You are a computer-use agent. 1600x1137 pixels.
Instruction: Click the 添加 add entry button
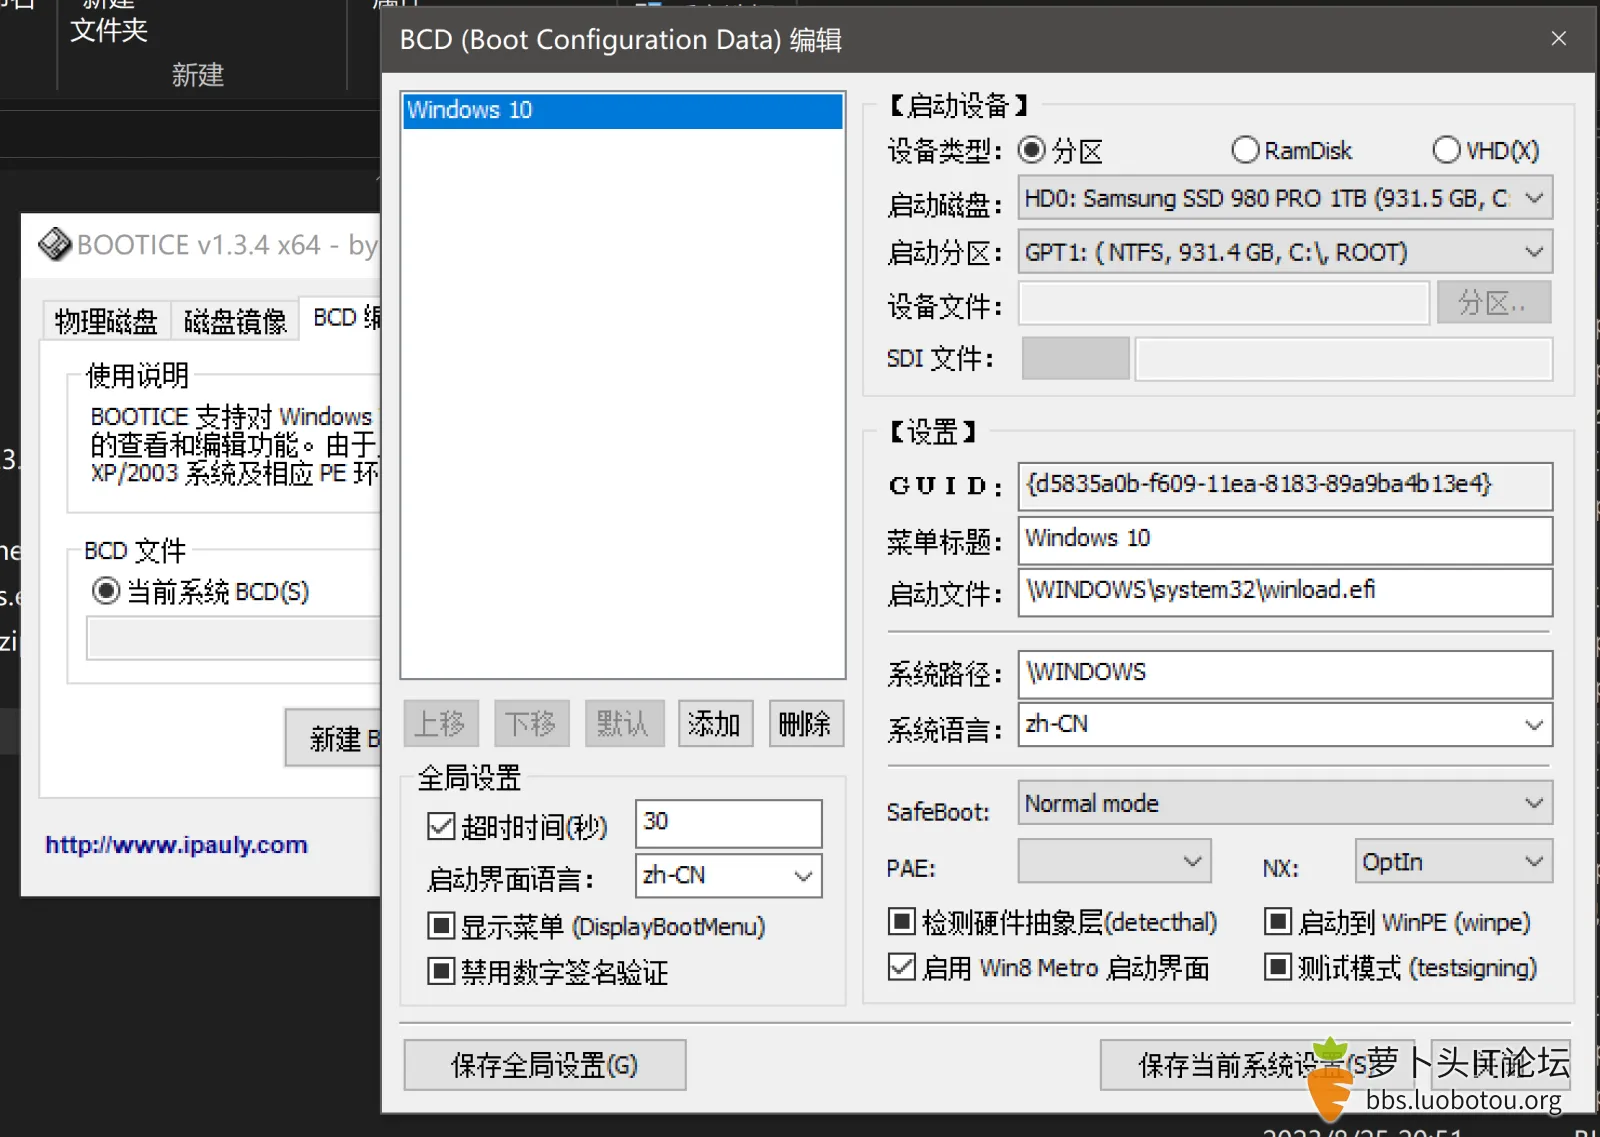coord(715,723)
